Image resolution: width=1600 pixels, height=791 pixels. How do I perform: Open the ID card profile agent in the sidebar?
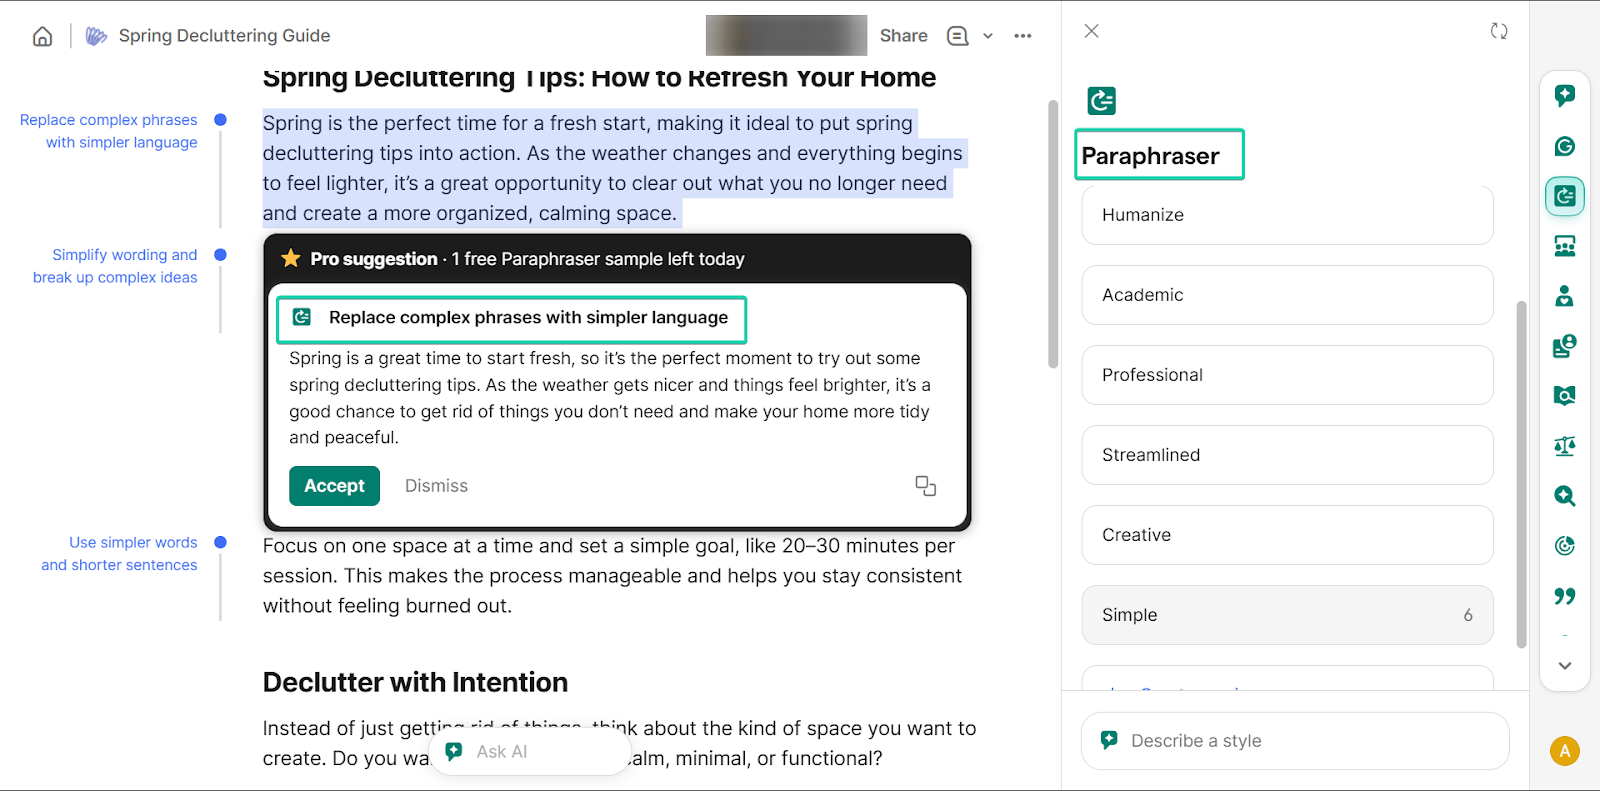click(x=1565, y=346)
